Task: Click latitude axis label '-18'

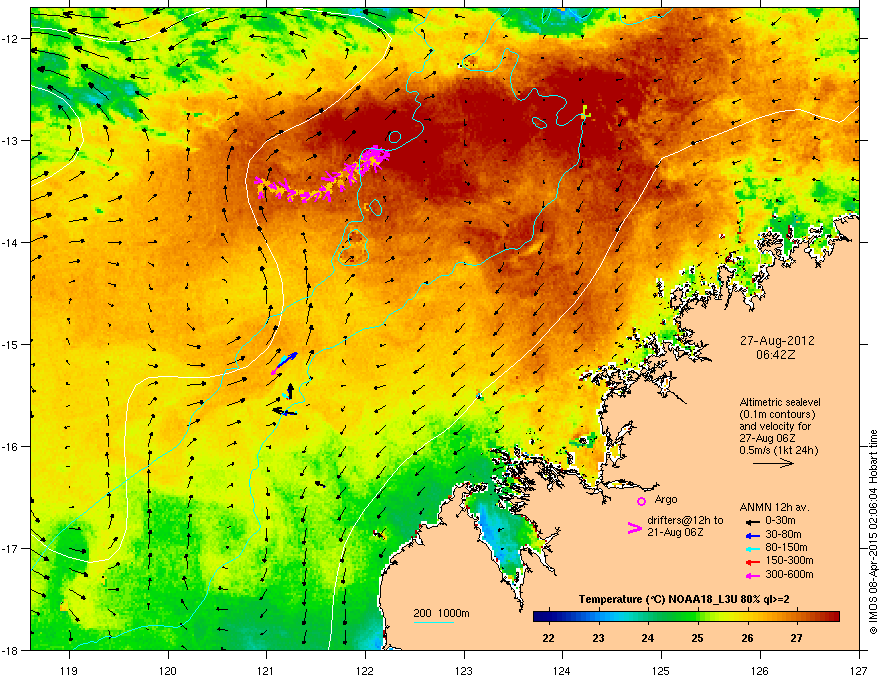Action: pyautogui.click(x=10, y=650)
